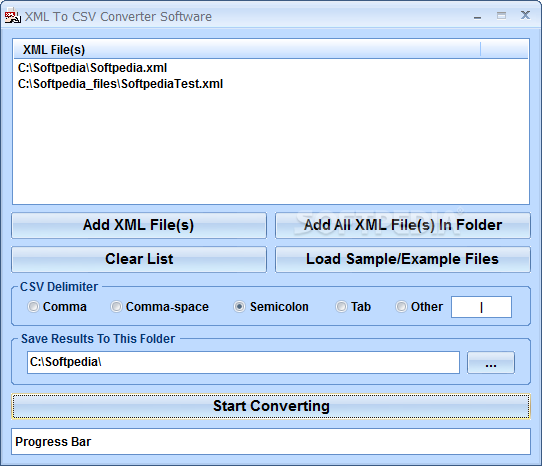Click the XML File(s) column header
This screenshot has height=466, width=542.
click(247, 50)
